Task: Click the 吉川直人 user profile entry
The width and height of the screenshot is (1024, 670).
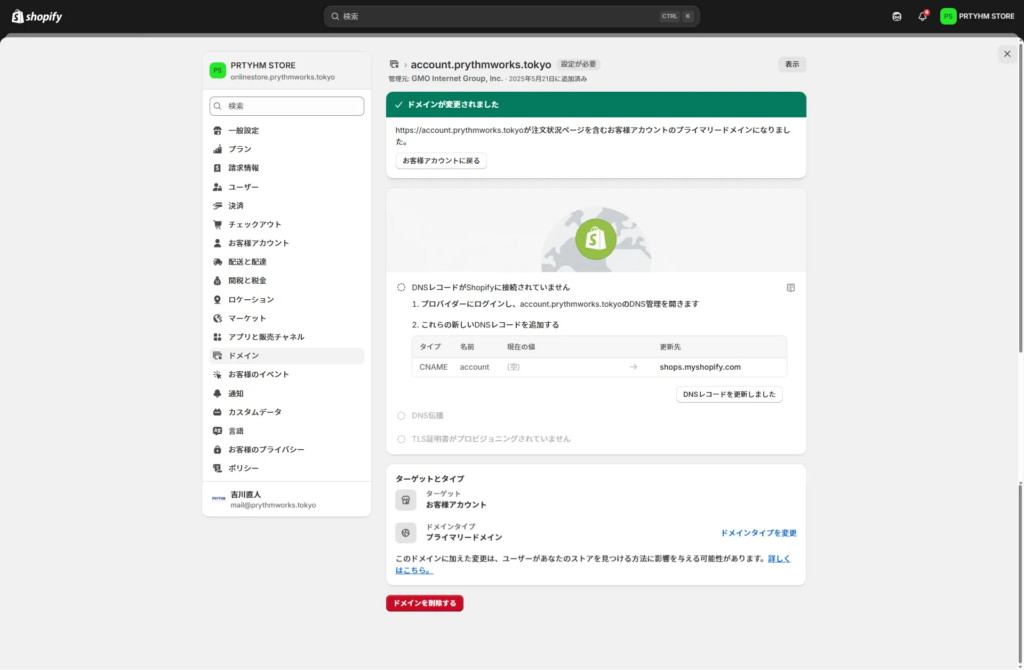Action: click(287, 500)
